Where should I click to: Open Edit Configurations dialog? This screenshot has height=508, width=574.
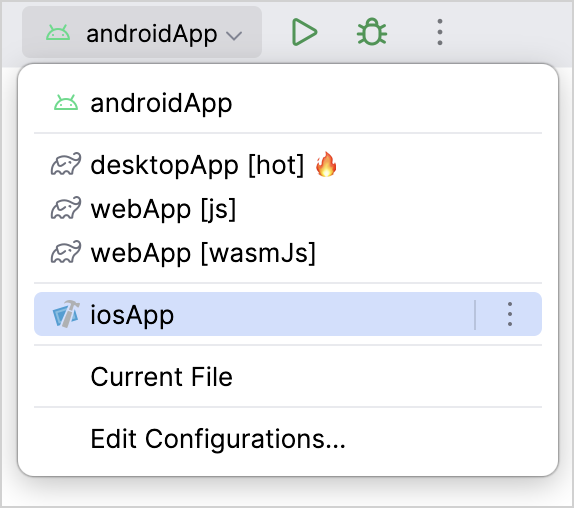click(x=288, y=438)
